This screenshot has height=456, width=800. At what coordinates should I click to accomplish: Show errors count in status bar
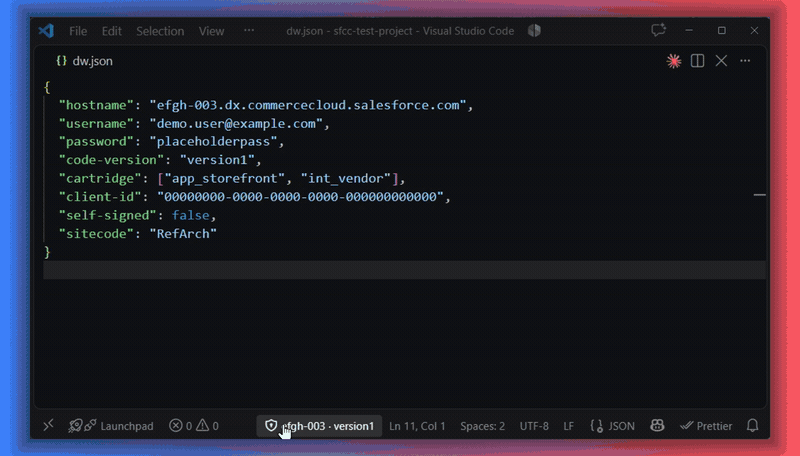[181, 425]
